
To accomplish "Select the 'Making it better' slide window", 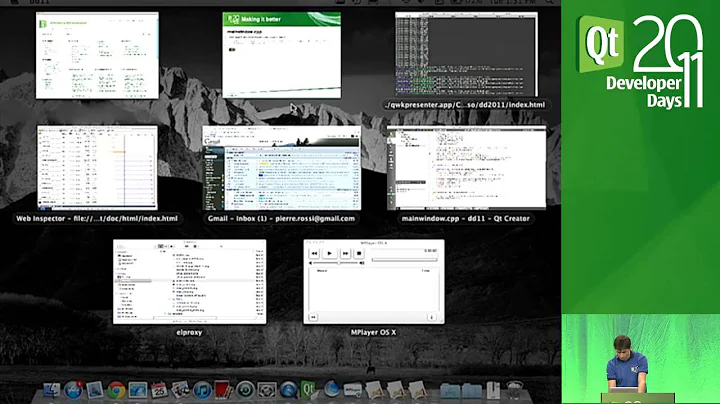I will pos(281,55).
